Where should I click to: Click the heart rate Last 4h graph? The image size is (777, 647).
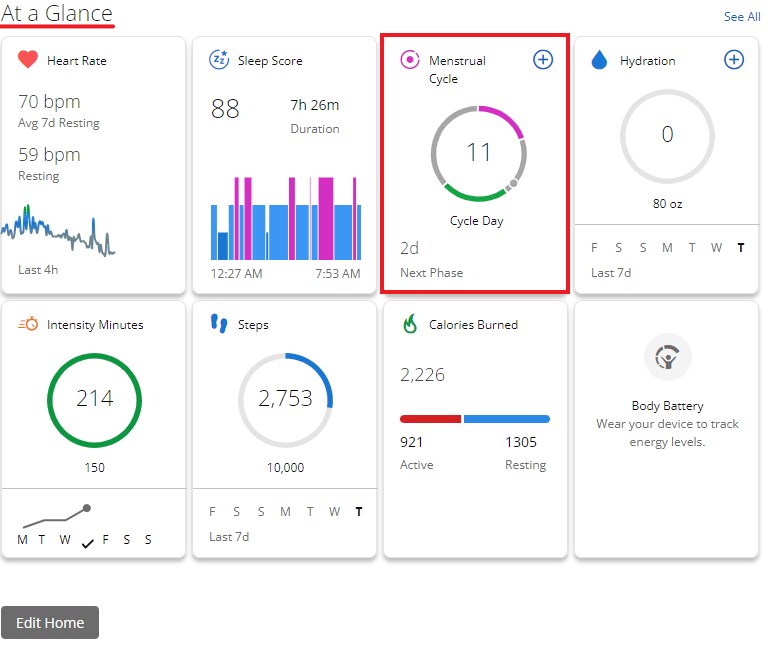pyautogui.click(x=58, y=231)
